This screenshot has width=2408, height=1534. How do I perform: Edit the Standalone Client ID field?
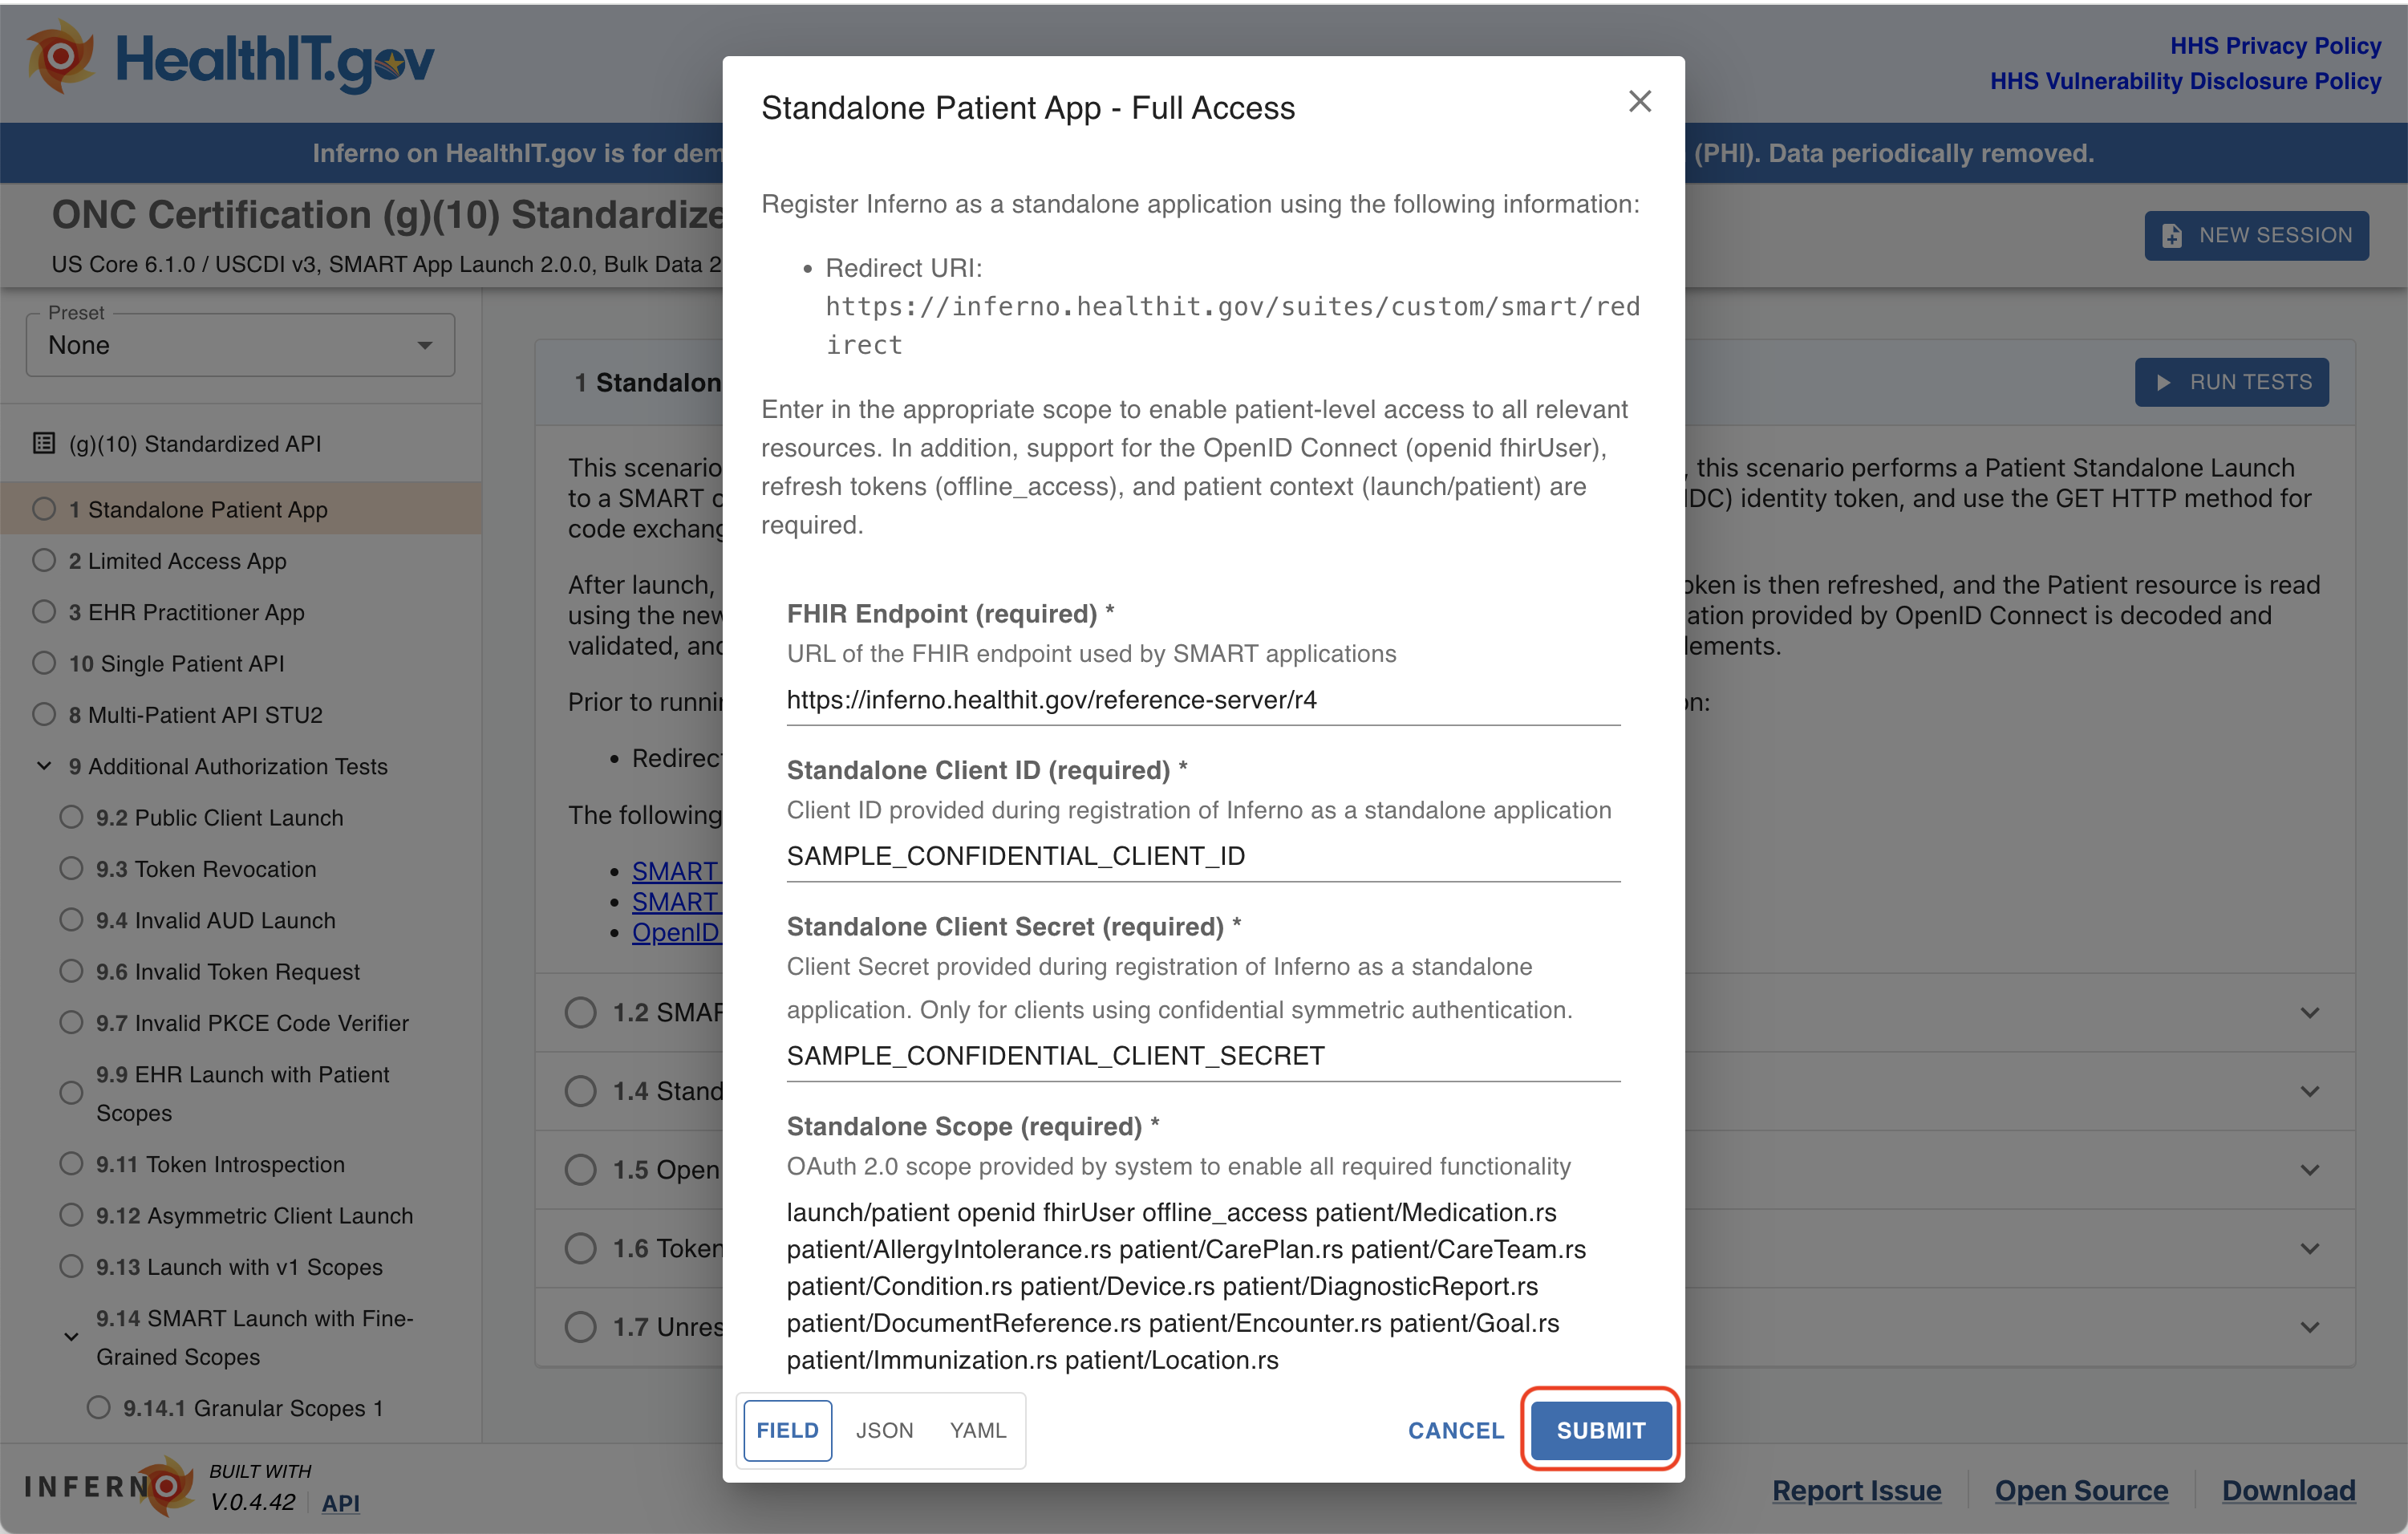(x=1203, y=856)
